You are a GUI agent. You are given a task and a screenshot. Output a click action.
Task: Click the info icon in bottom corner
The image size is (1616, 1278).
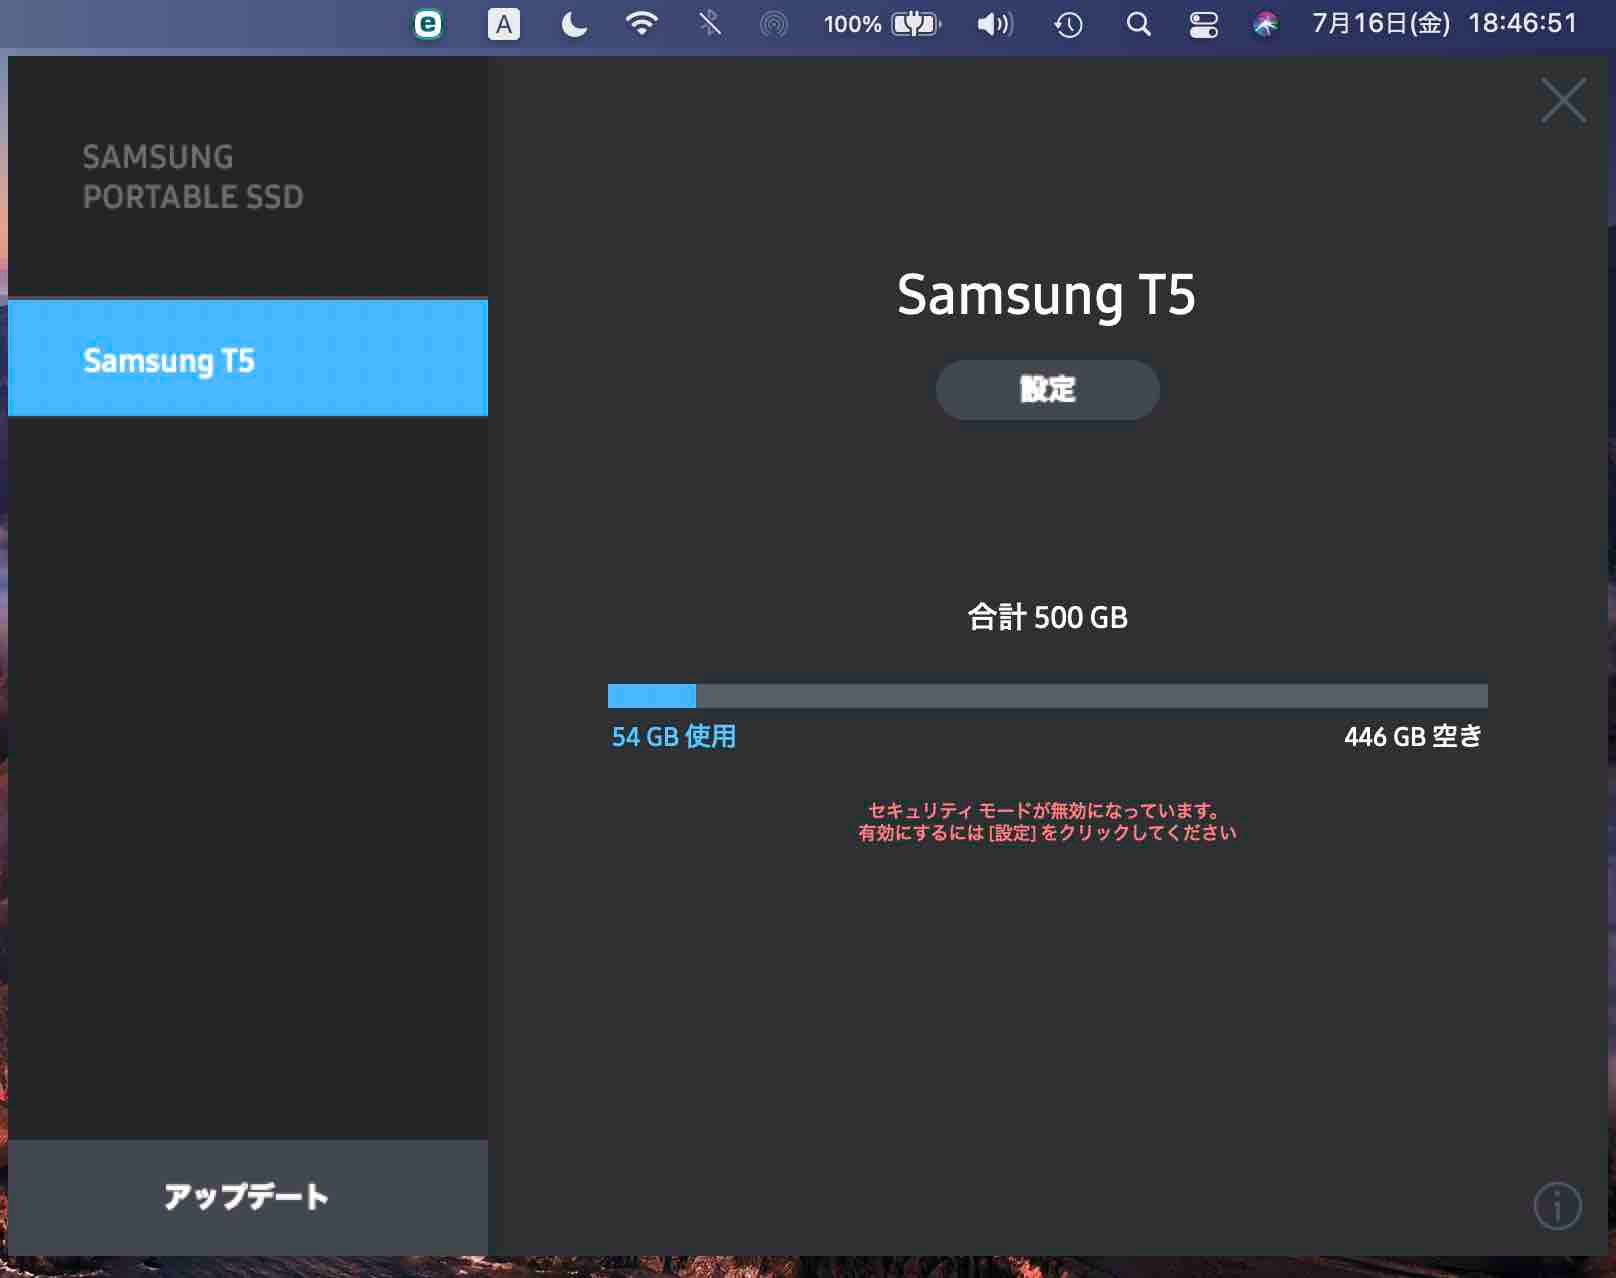(x=1557, y=1205)
